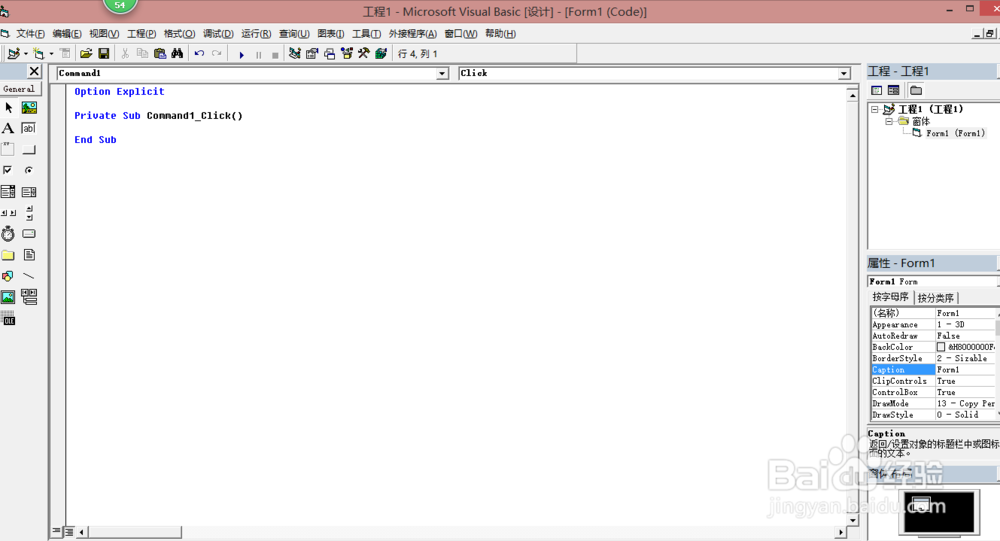Select the Data control tool
The image size is (1000, 541).
coord(29,297)
